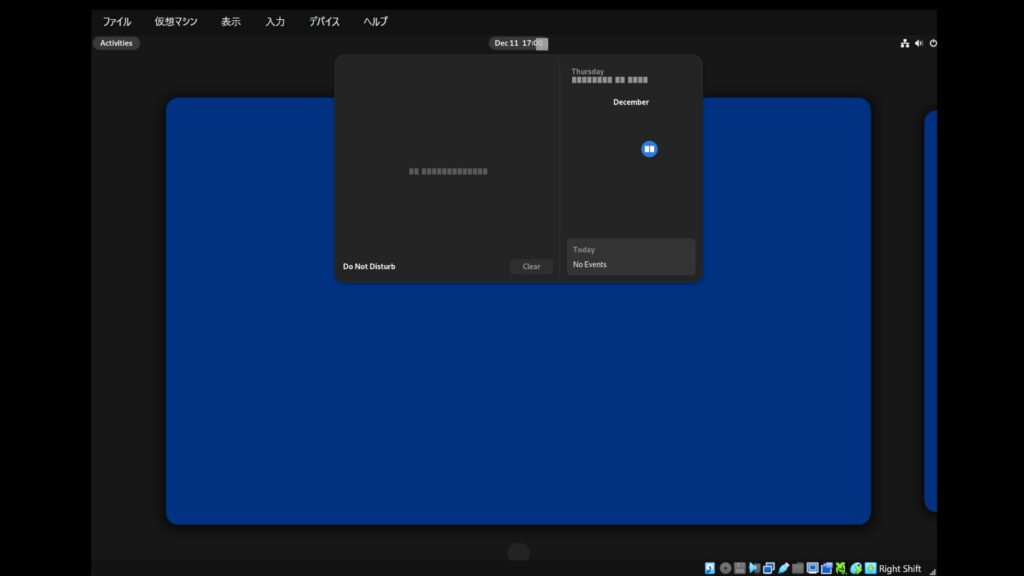Click the volume speaker icon in top bar
The image size is (1024, 576).
point(919,43)
